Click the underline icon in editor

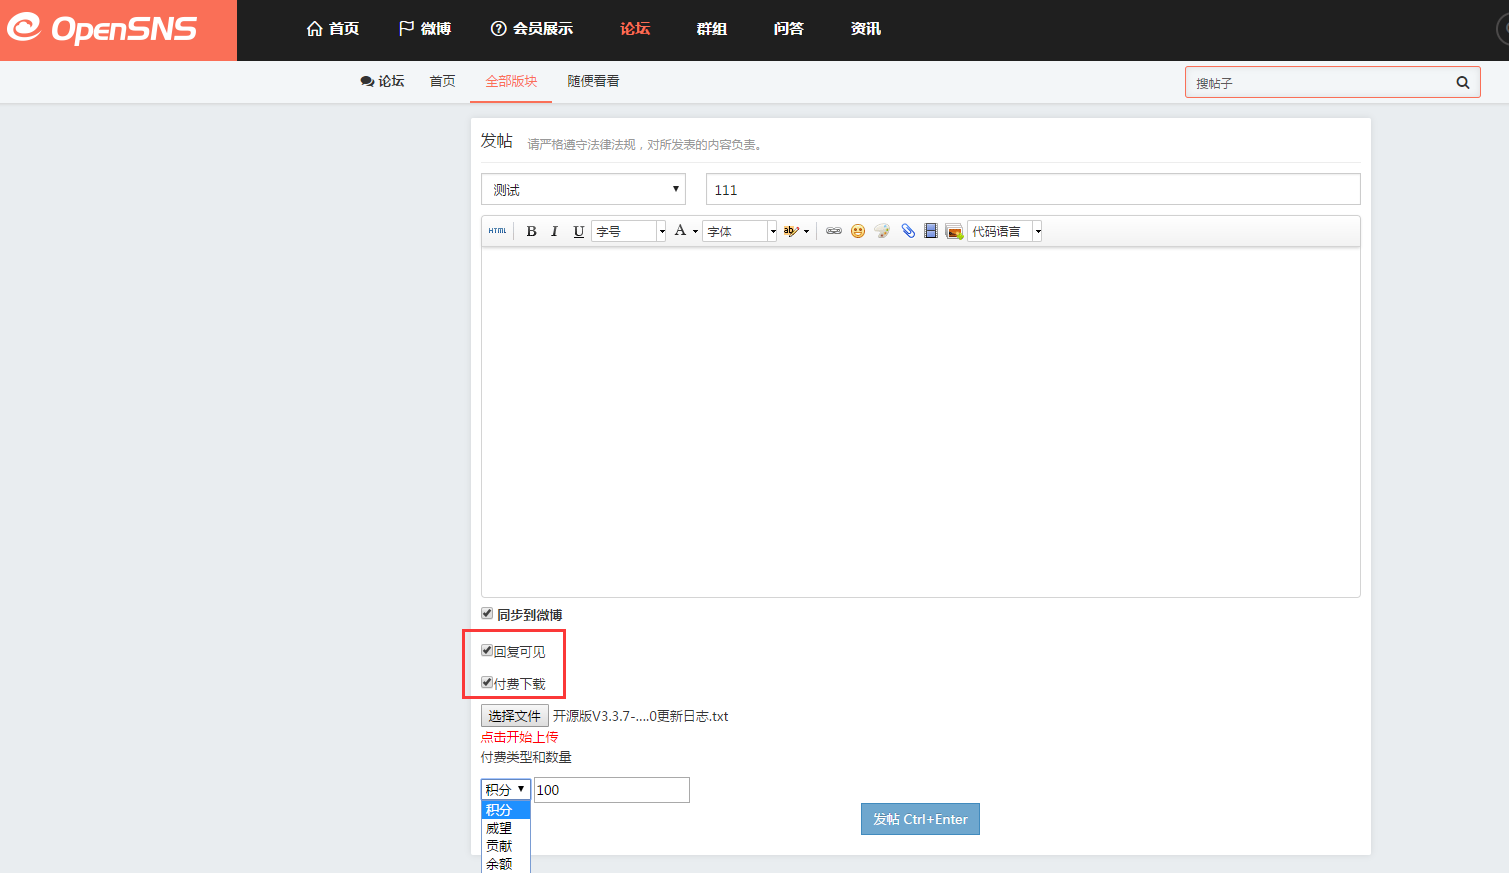(578, 231)
